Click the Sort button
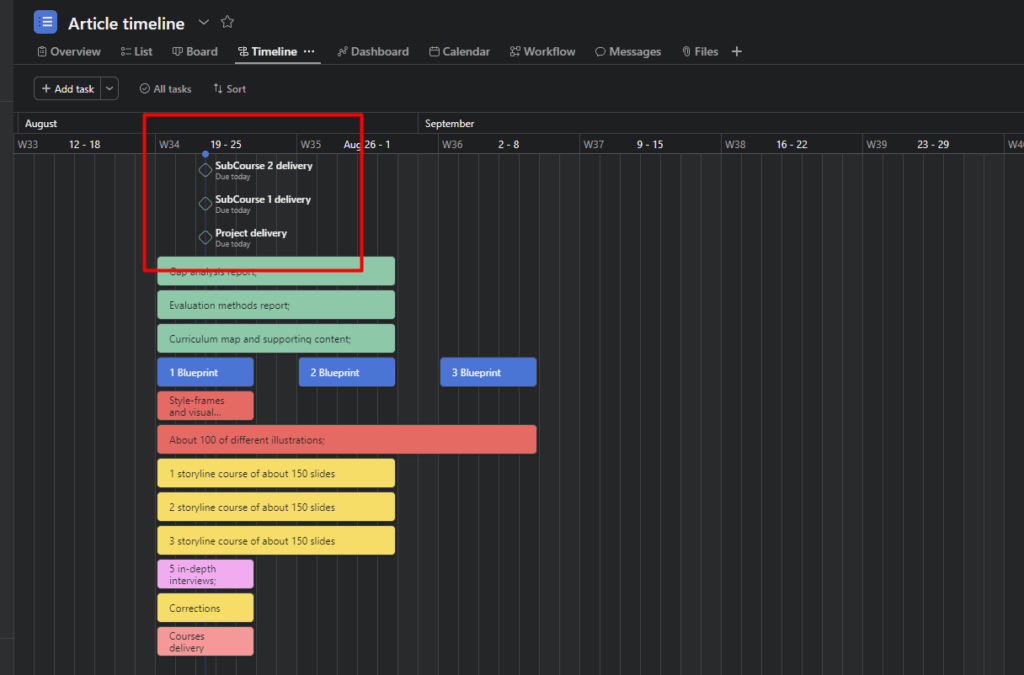This screenshot has height=675, width=1024. 229,89
